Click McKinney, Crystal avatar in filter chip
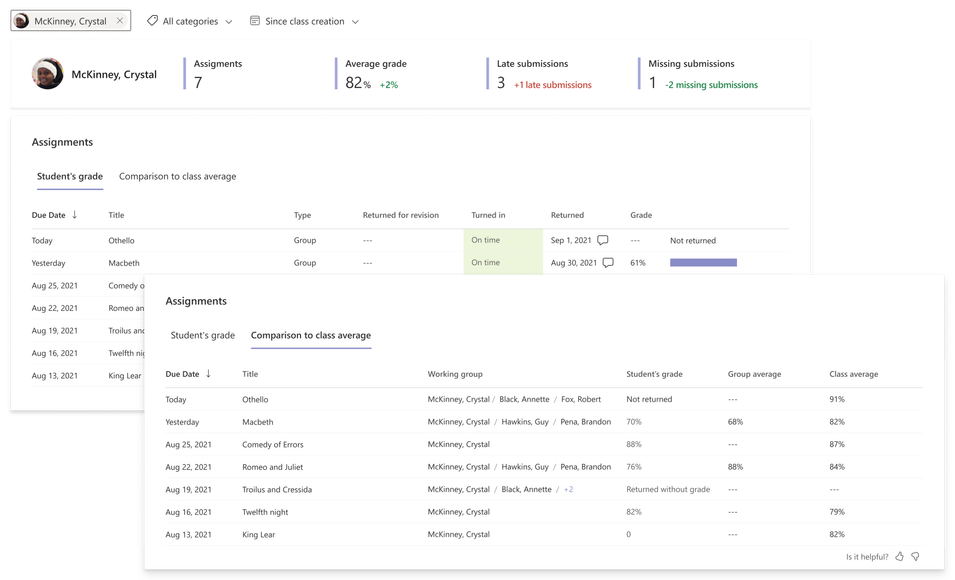The height and width of the screenshot is (580, 955). point(21,21)
